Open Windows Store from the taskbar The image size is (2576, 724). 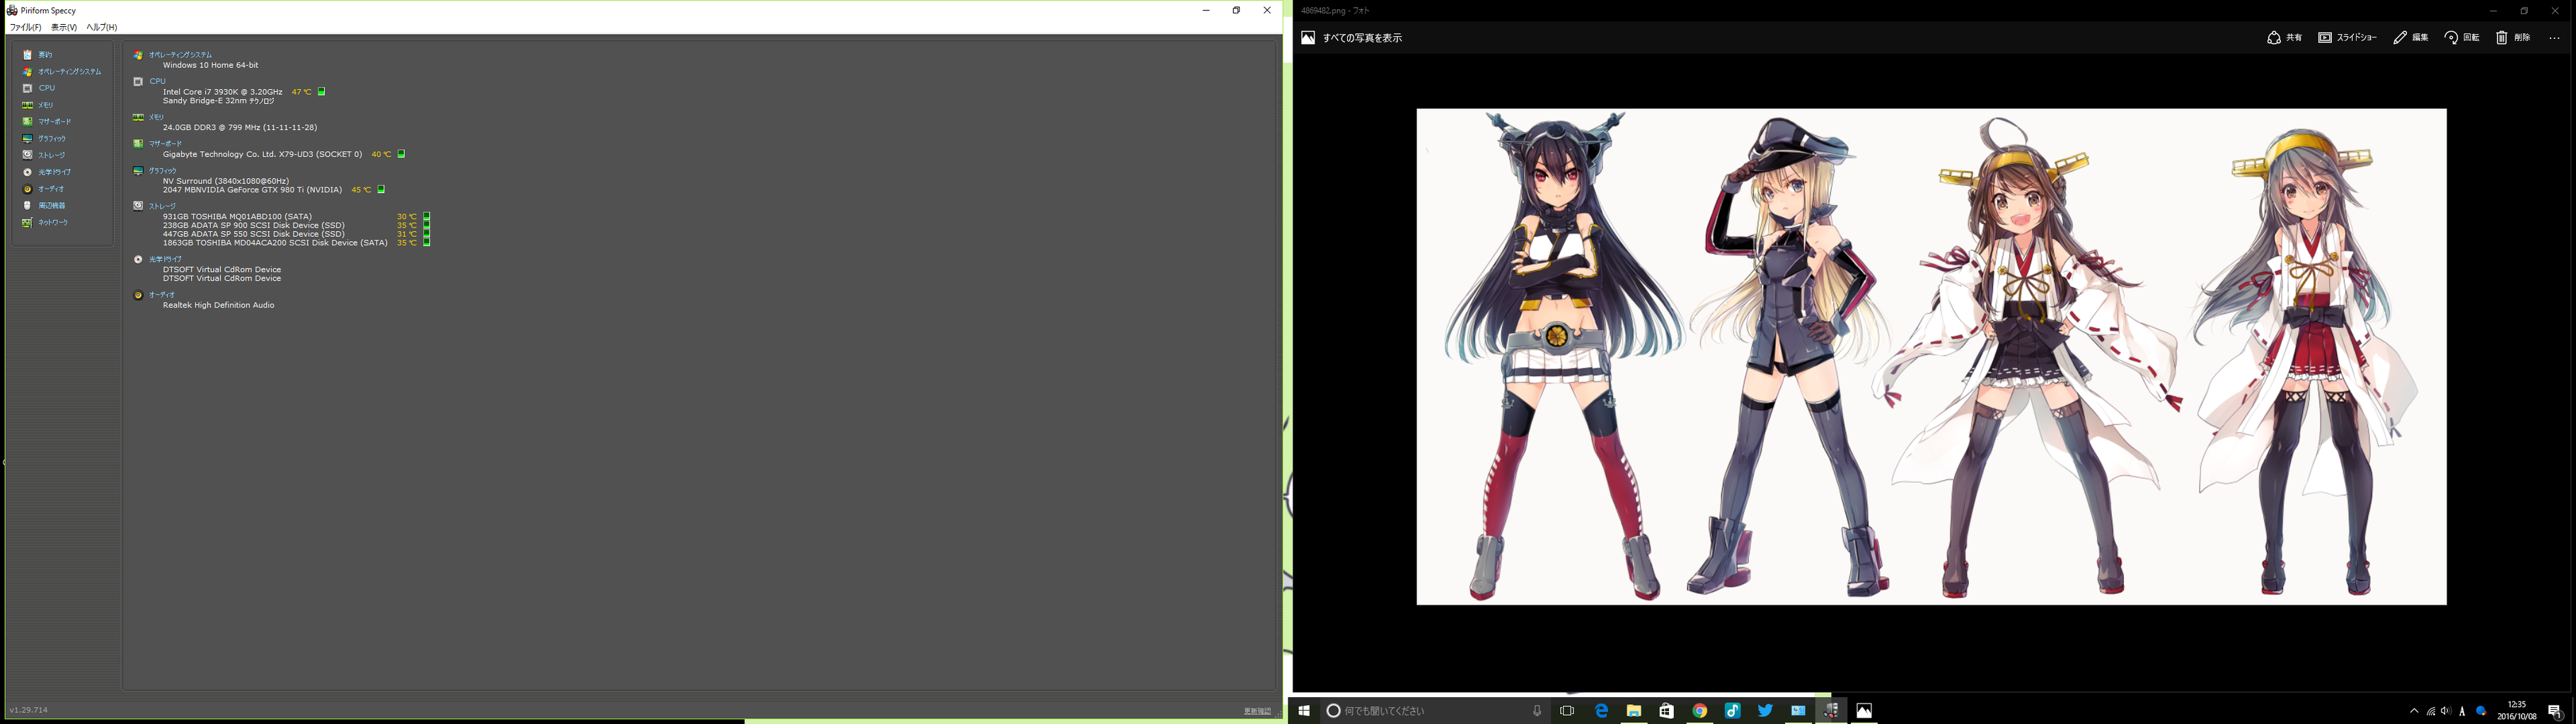(1666, 711)
